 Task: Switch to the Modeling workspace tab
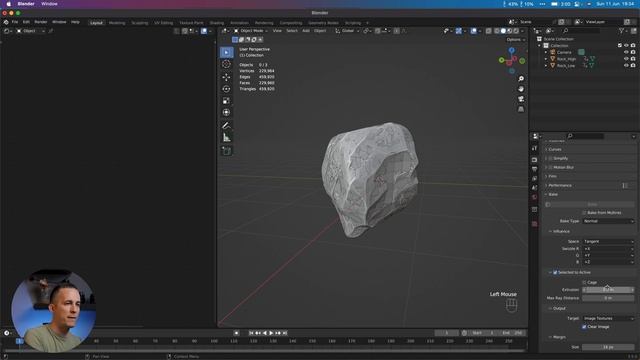(117, 23)
